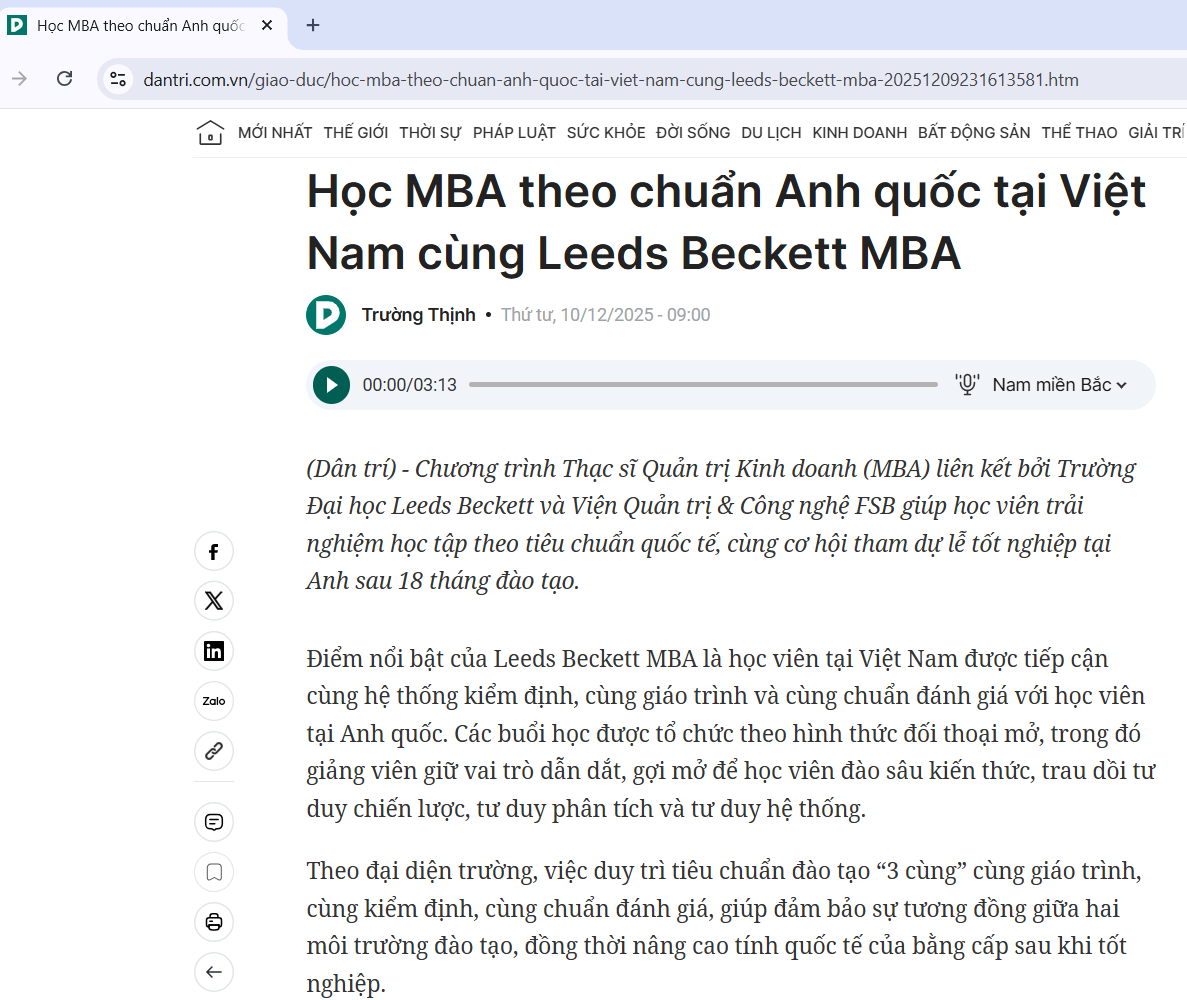The height and width of the screenshot is (1000, 1187).
Task: Share article on Facebook
Action: (x=214, y=552)
